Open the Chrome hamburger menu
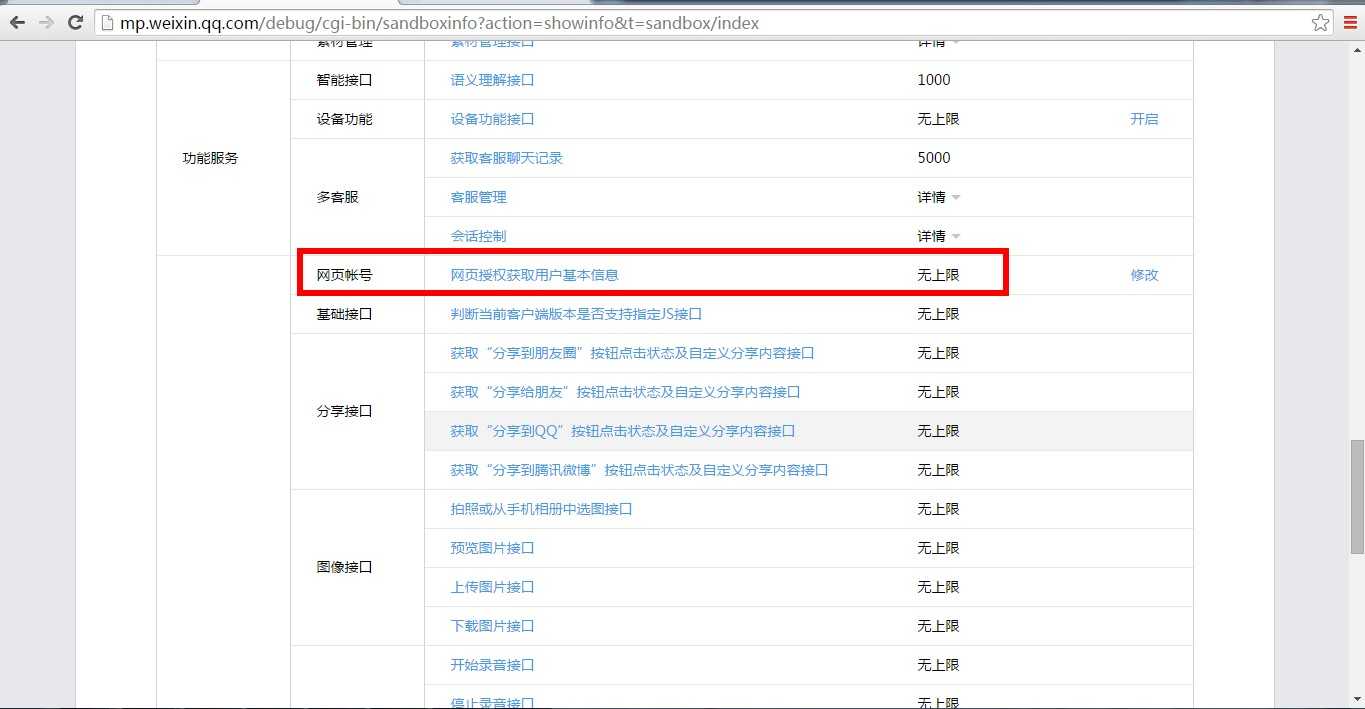The height and width of the screenshot is (709, 1365). 1350,22
